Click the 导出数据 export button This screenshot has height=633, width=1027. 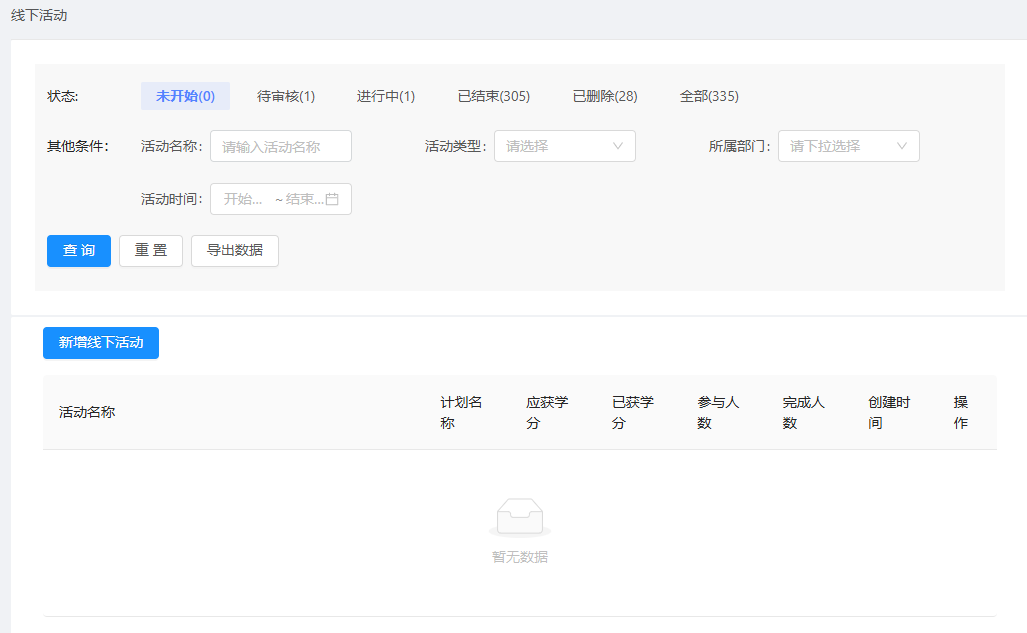coord(235,251)
